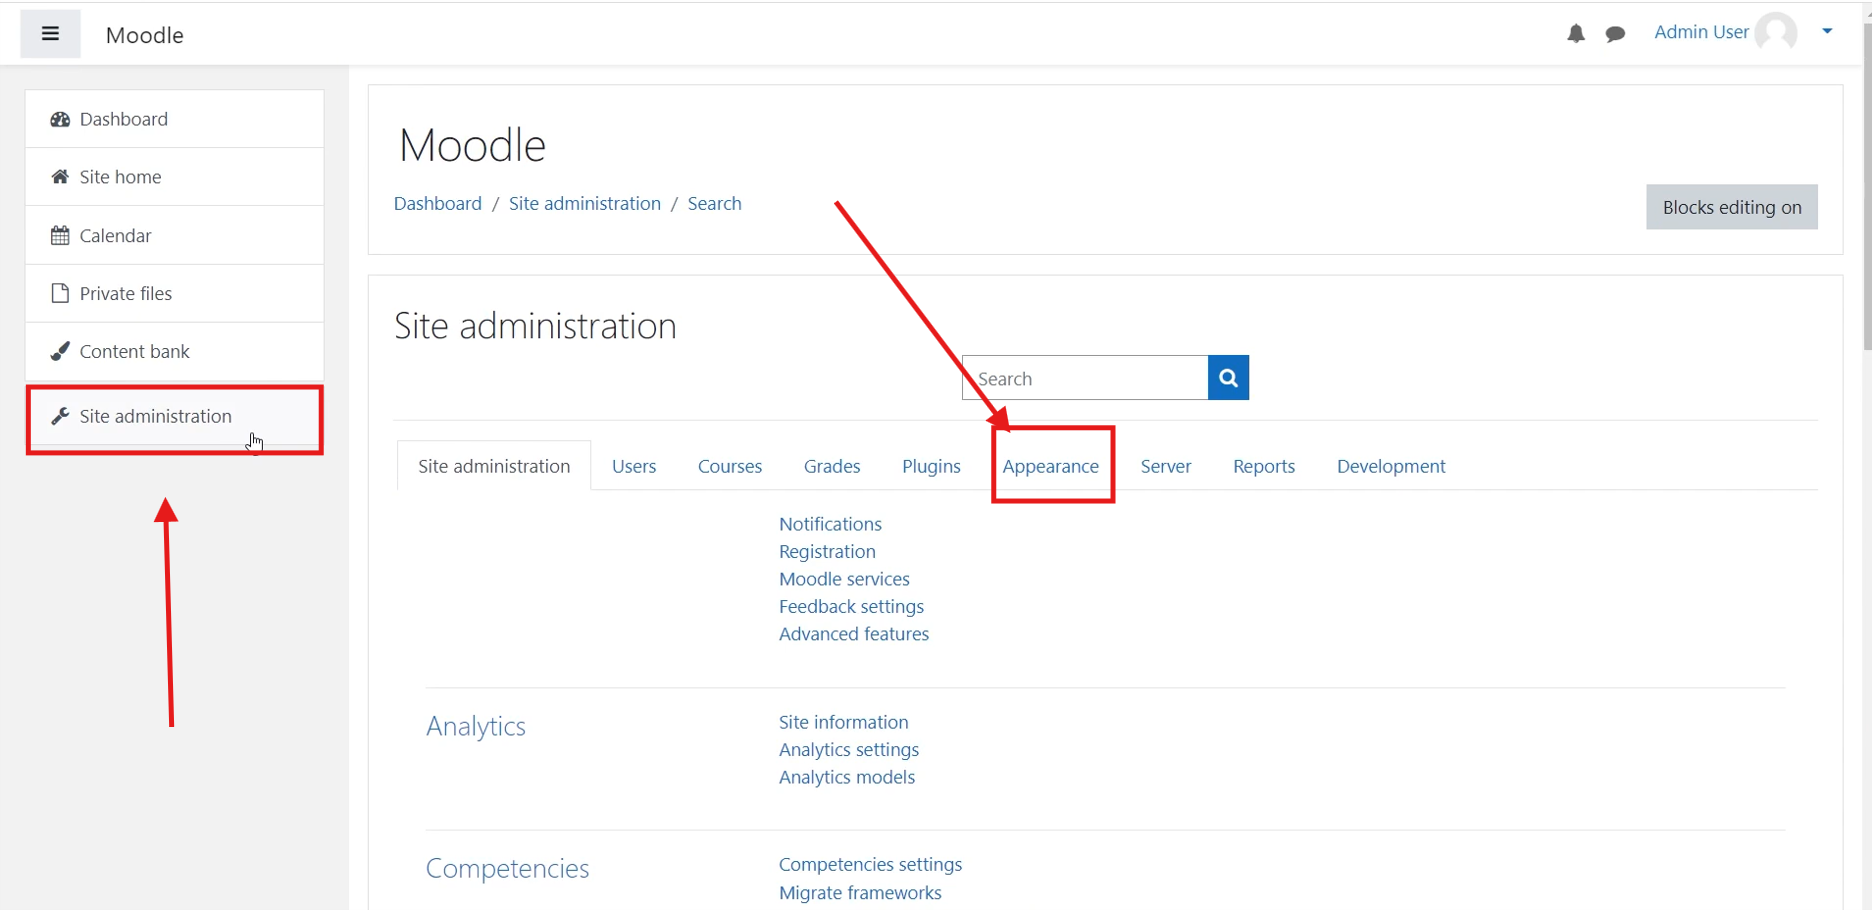Toggle the hamburger side menu button
This screenshot has height=910, width=1872.
coord(50,34)
